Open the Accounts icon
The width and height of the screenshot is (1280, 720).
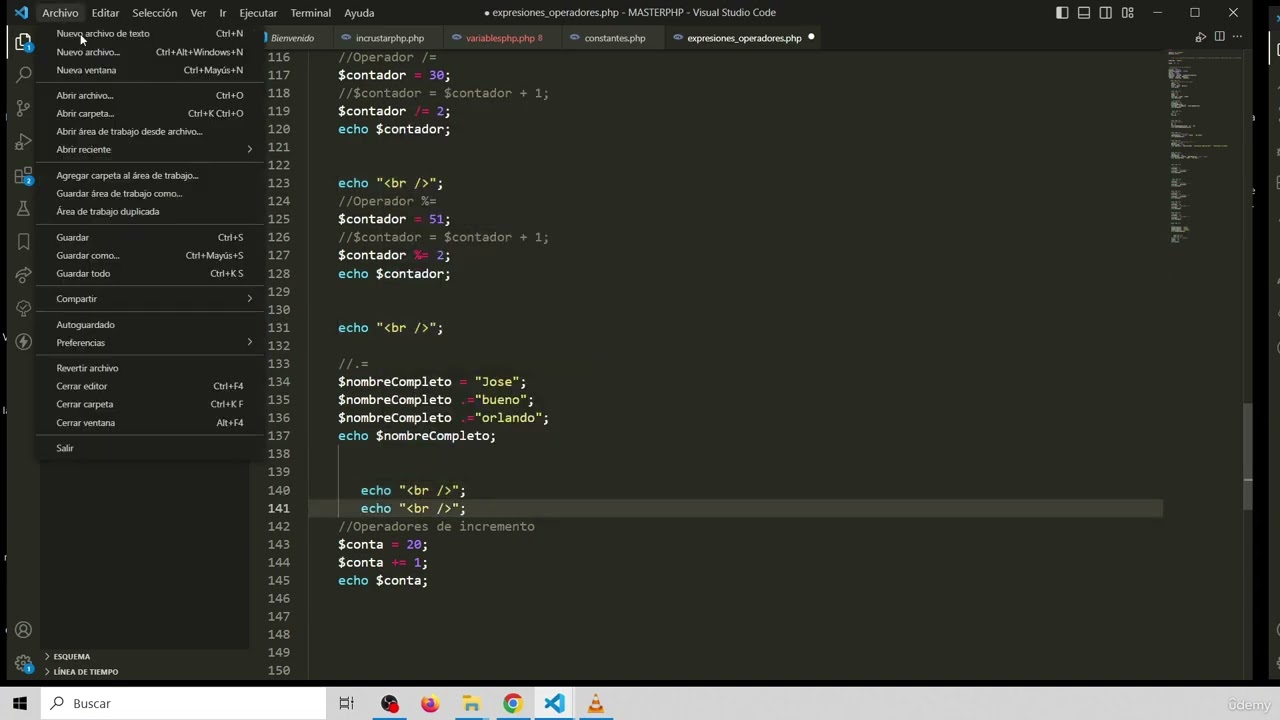point(23,630)
